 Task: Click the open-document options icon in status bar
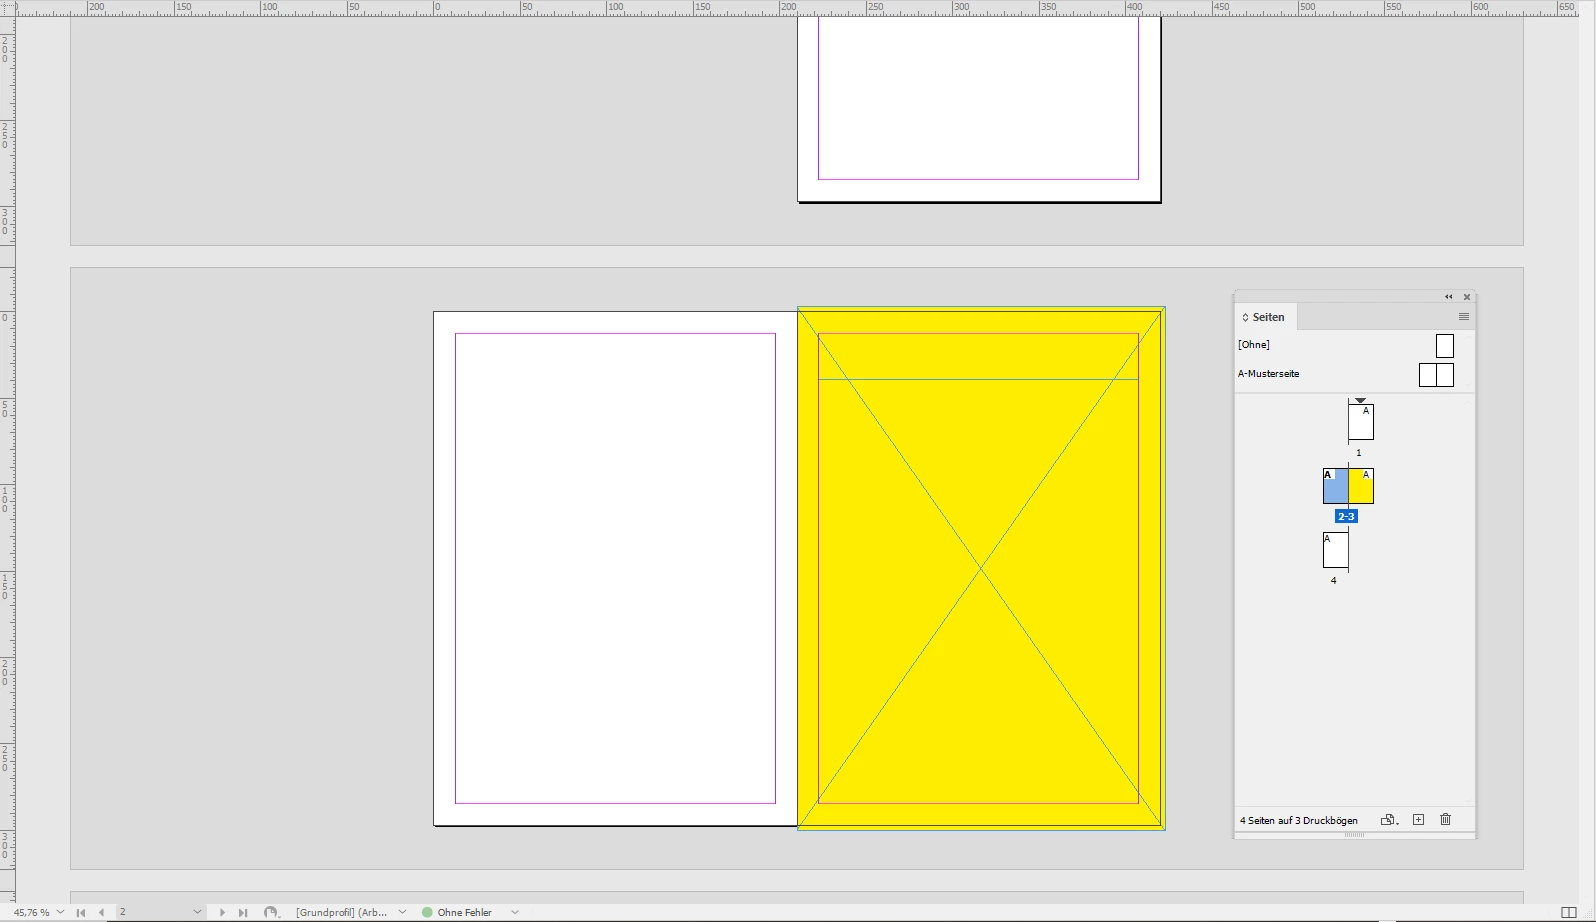[270, 912]
